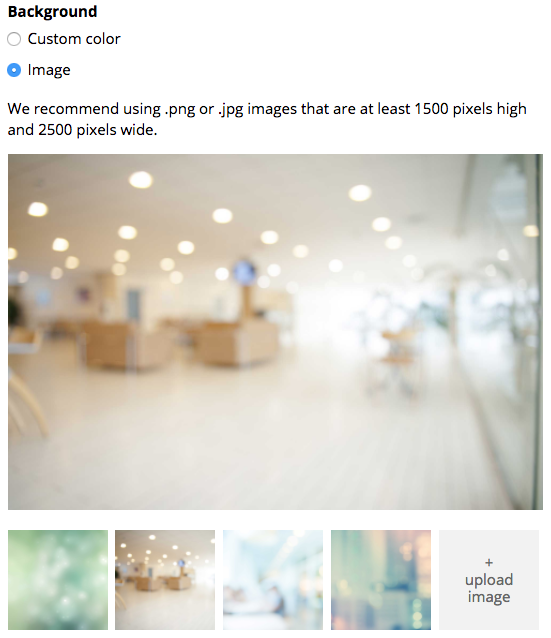Click the blurred figure in blue thumbnail

click(x=277, y=600)
